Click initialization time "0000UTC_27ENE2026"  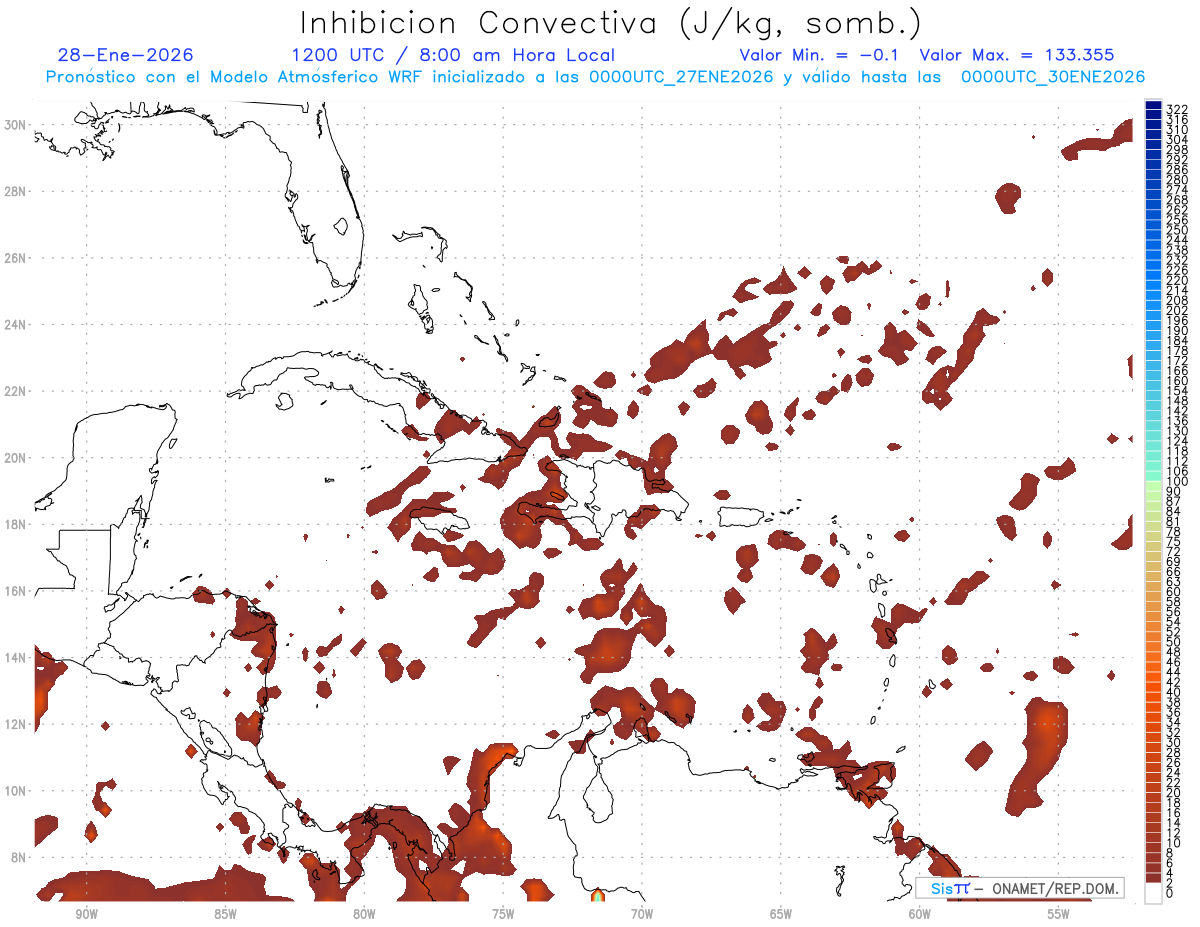click(x=681, y=77)
